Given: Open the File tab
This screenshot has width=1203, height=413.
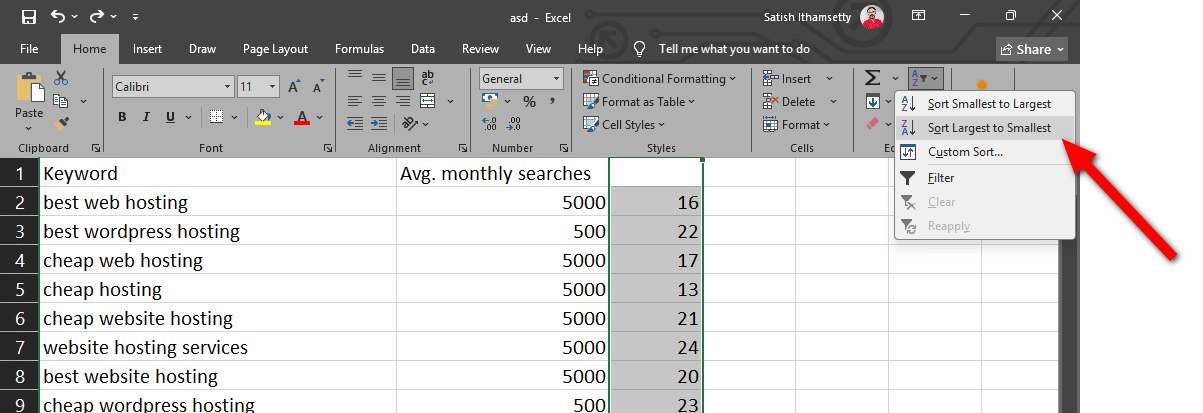Looking at the screenshot, I should (x=29, y=49).
